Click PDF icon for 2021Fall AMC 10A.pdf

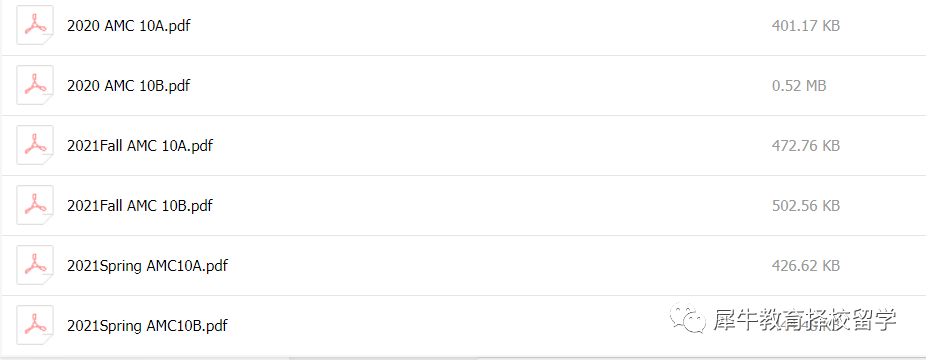point(35,145)
